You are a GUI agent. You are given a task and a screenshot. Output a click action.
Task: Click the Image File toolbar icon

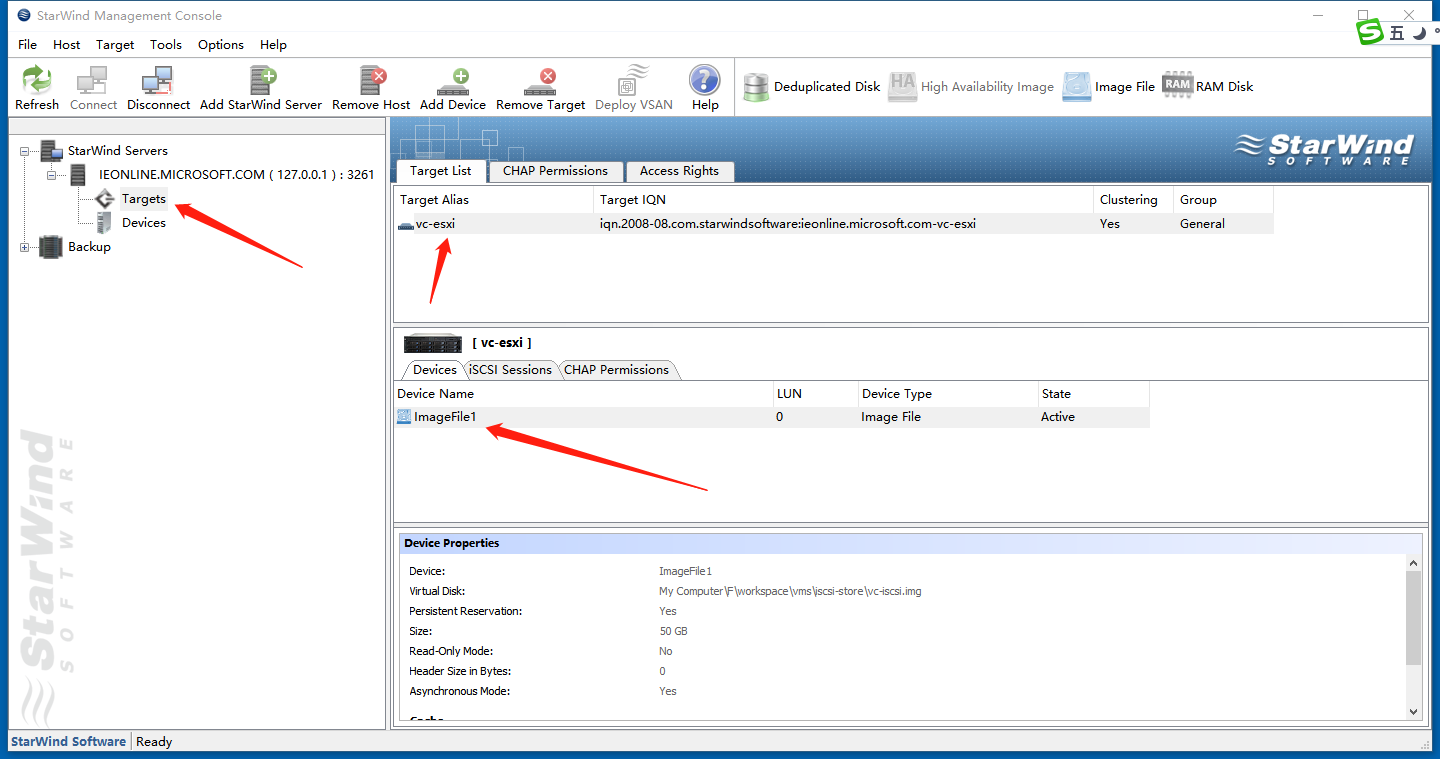pyautogui.click(x=1077, y=87)
